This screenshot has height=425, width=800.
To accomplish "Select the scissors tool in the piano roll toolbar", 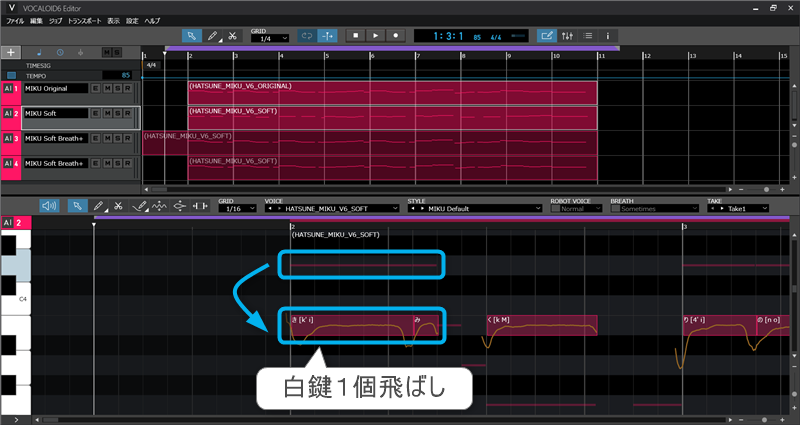I will click(118, 206).
